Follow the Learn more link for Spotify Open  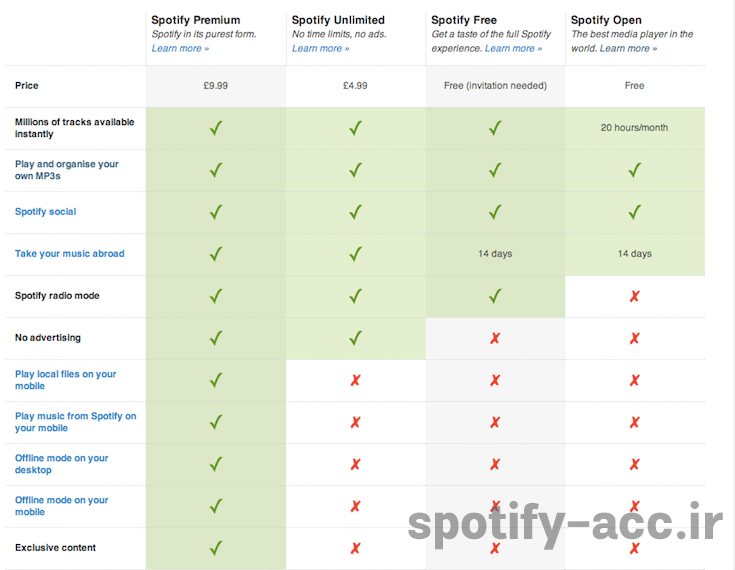pos(628,48)
